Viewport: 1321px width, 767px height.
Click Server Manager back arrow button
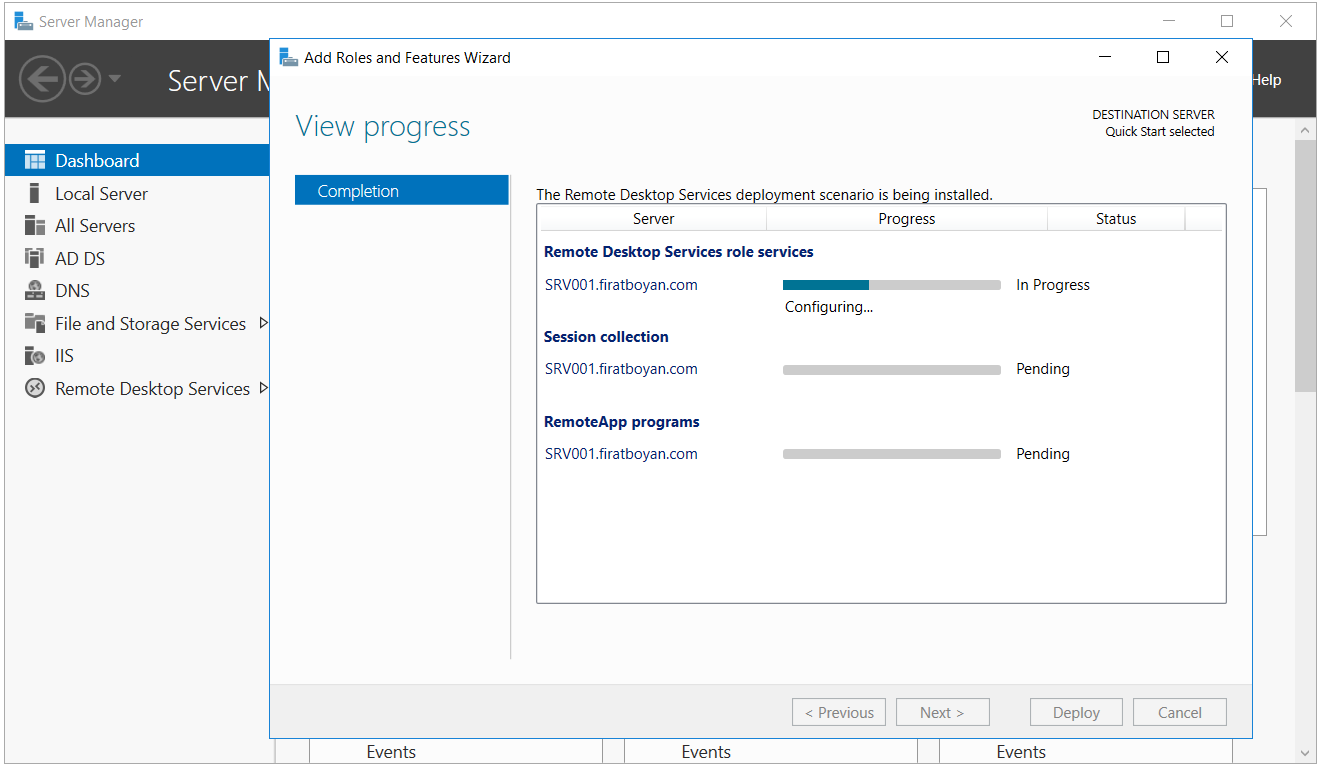point(42,79)
